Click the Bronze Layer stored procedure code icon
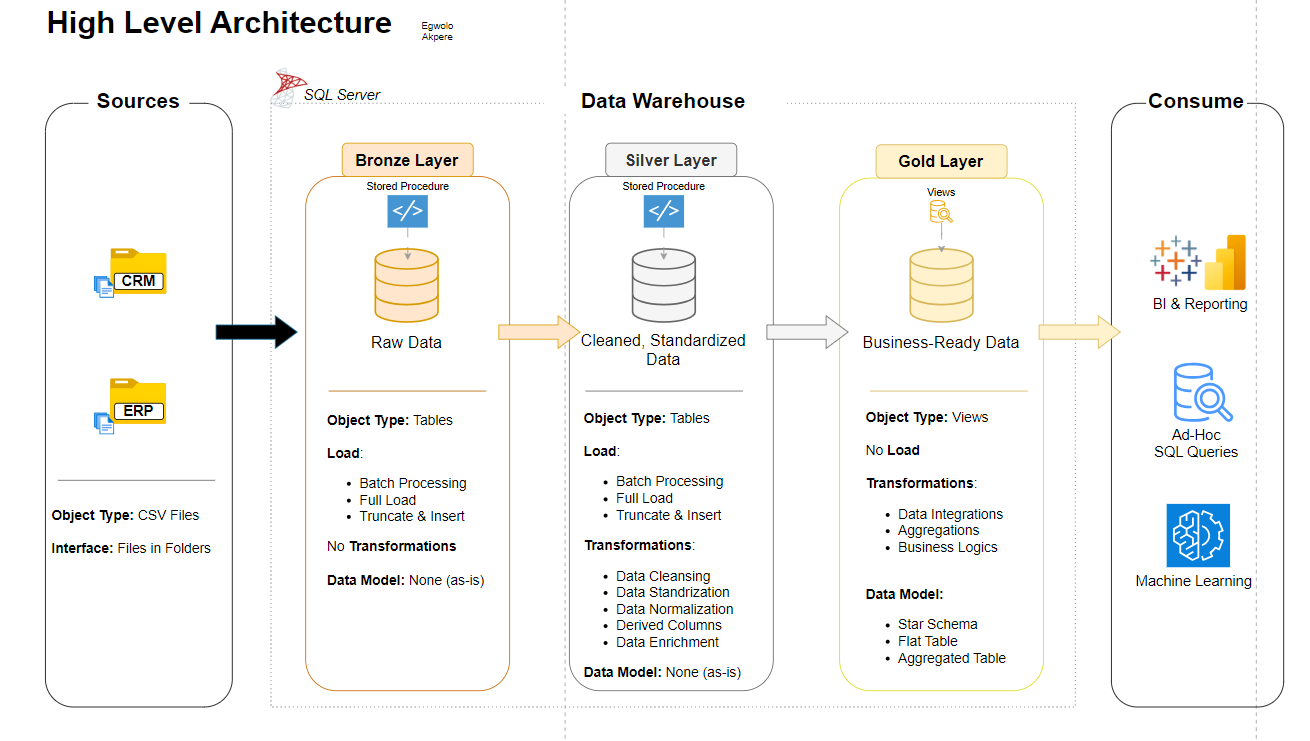The width and height of the screenshot is (1310, 741). pyautogui.click(x=407, y=212)
